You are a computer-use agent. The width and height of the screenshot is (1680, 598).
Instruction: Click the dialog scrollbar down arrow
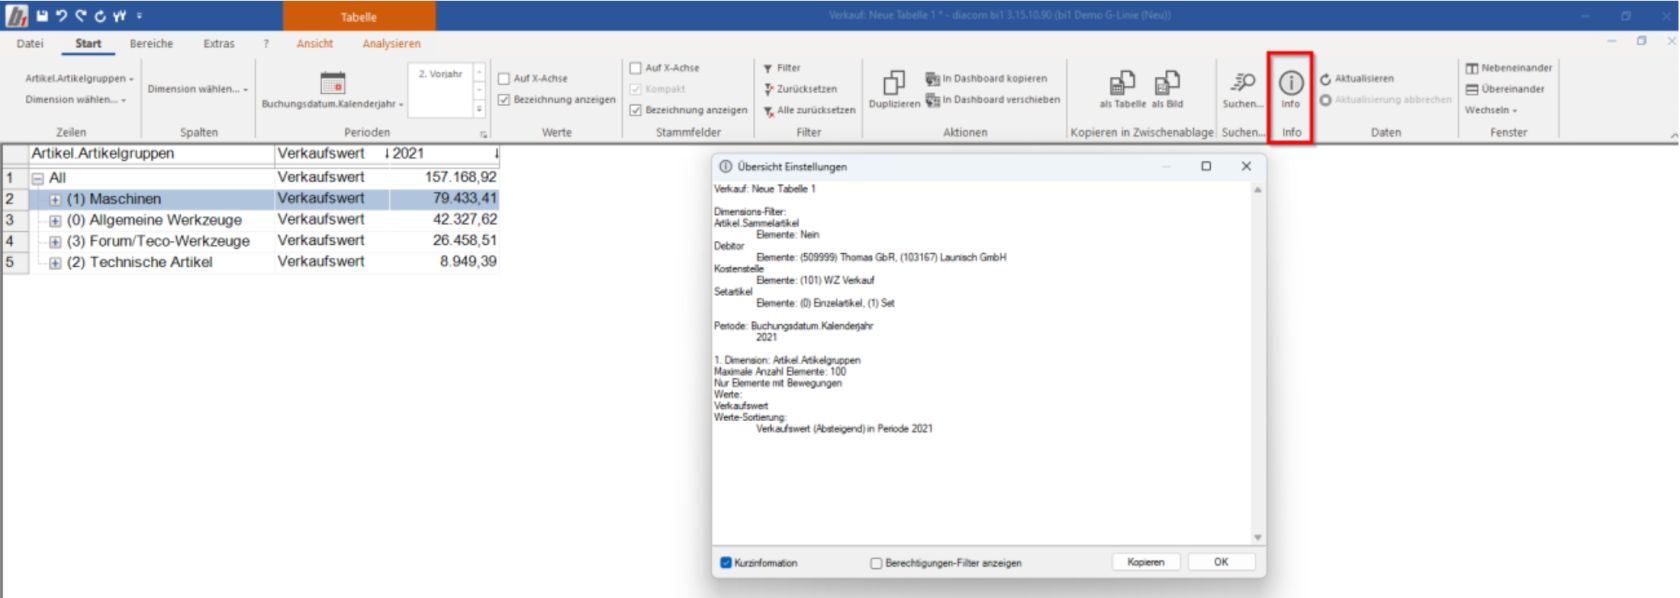[x=1257, y=537]
